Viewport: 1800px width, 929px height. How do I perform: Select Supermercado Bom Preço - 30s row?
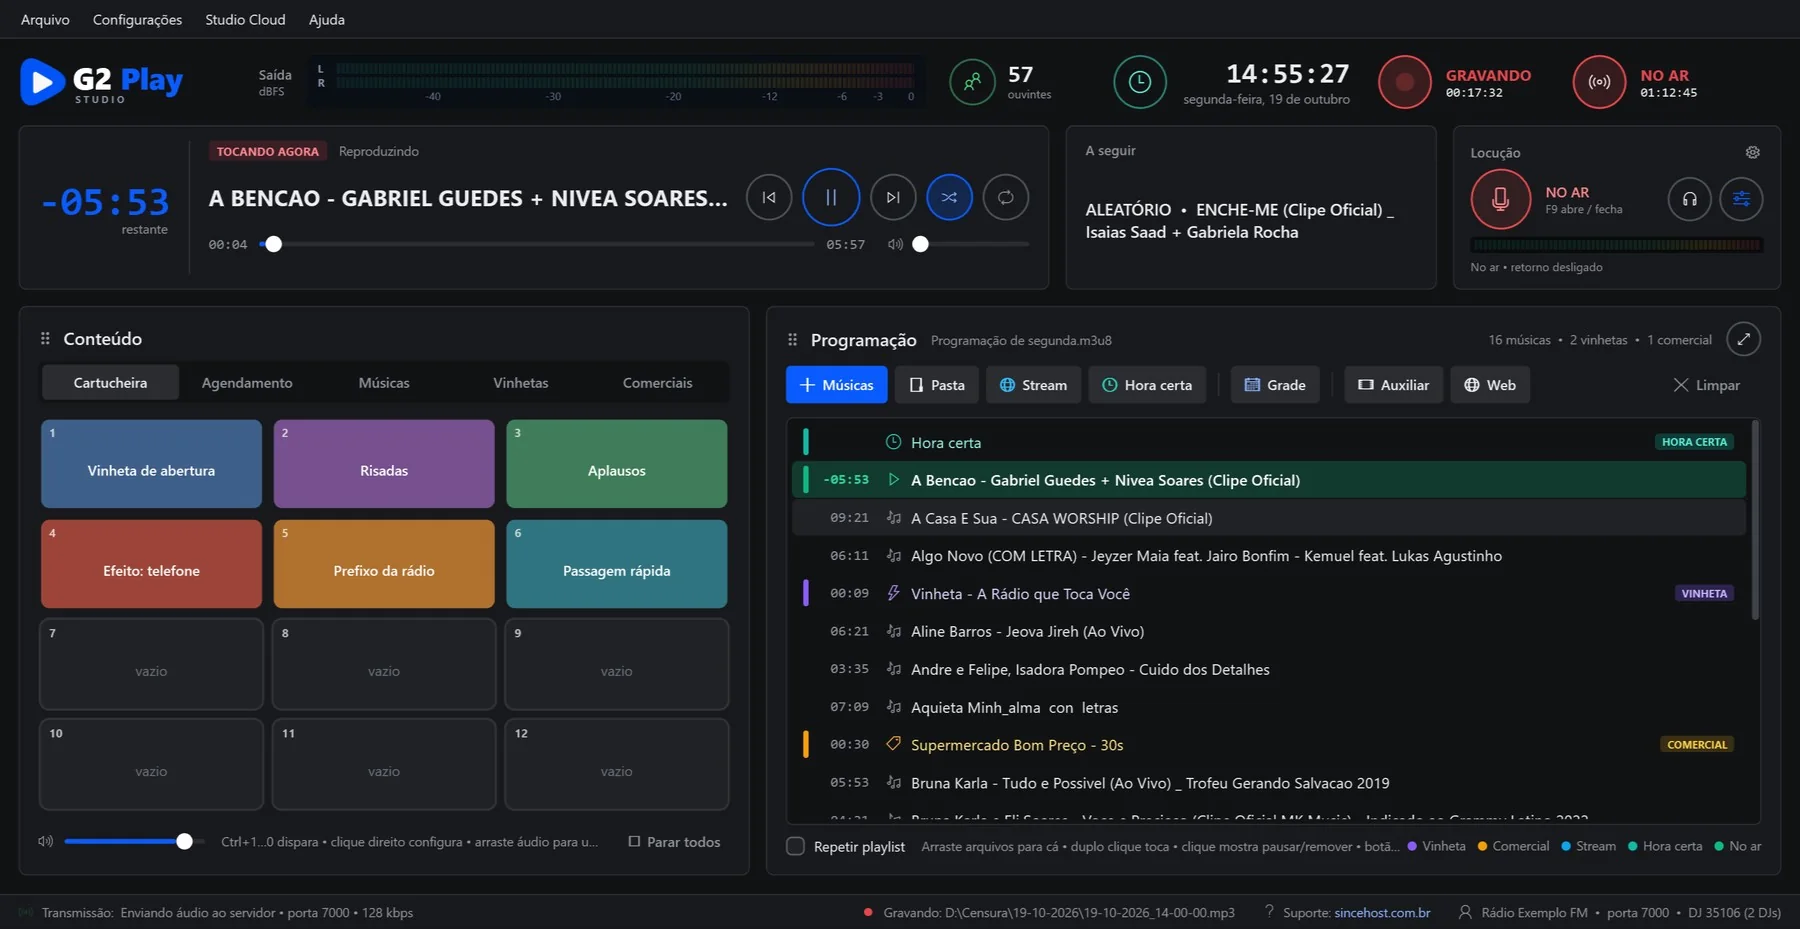click(1268, 745)
